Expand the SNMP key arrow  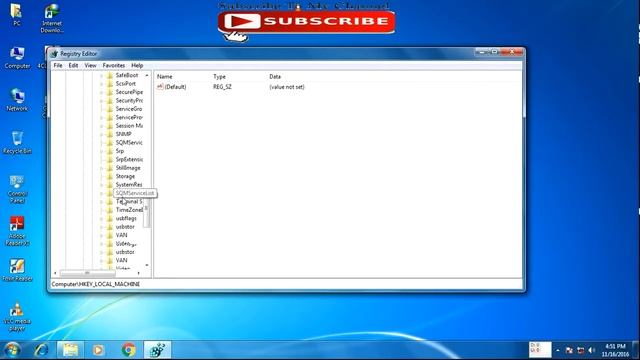click(102, 134)
